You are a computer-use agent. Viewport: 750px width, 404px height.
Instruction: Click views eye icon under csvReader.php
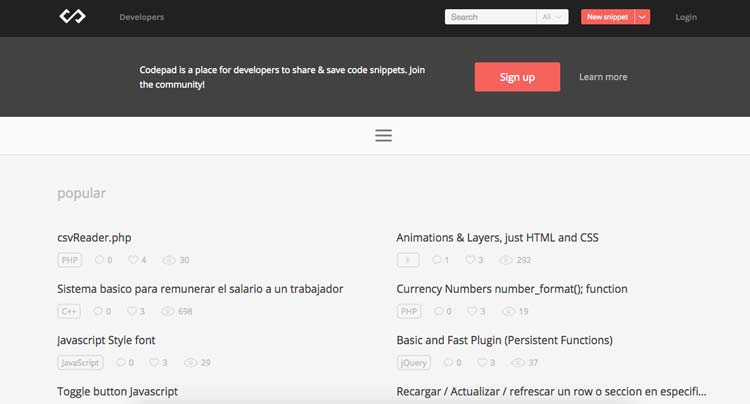click(169, 260)
